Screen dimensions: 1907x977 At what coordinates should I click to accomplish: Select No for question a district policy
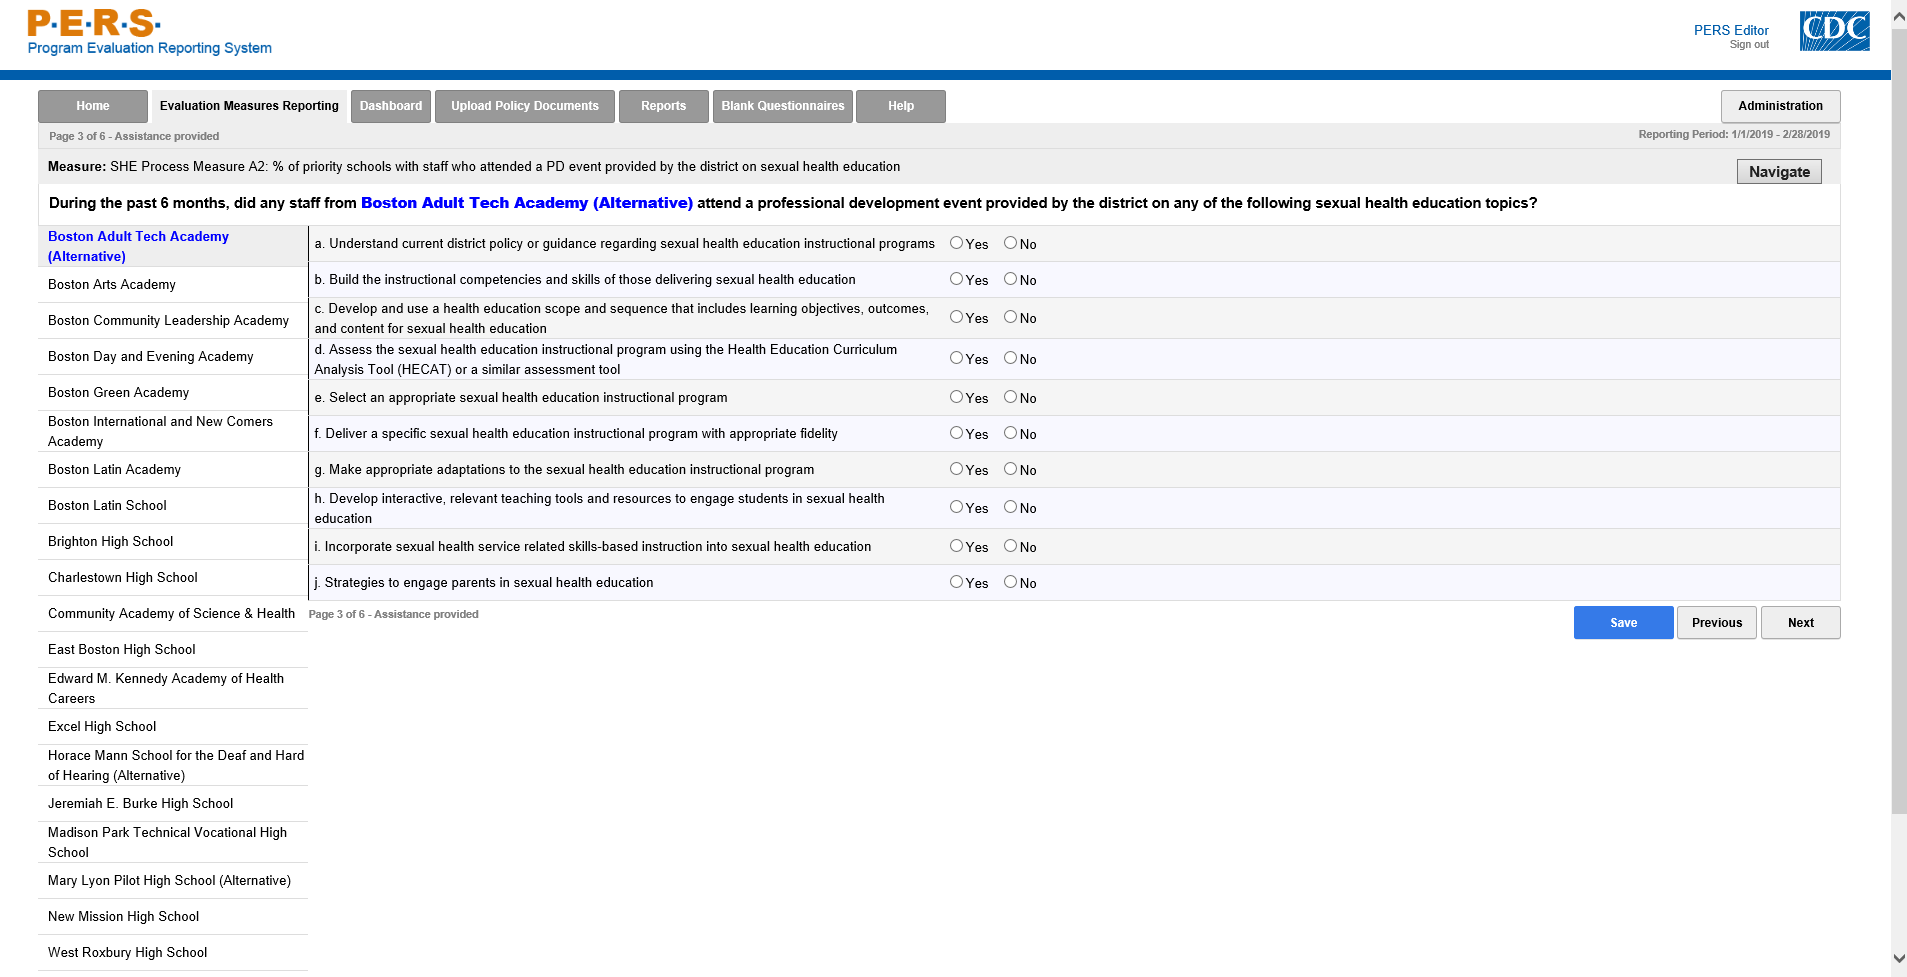pos(1011,243)
